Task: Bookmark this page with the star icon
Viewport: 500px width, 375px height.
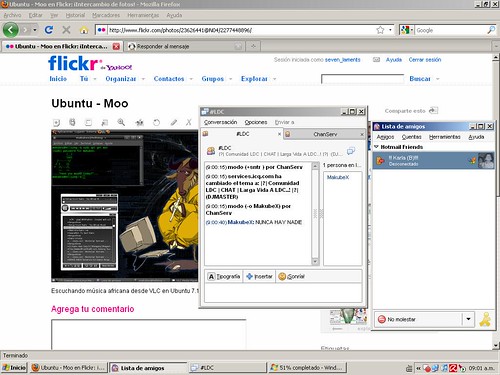Action: (380, 30)
